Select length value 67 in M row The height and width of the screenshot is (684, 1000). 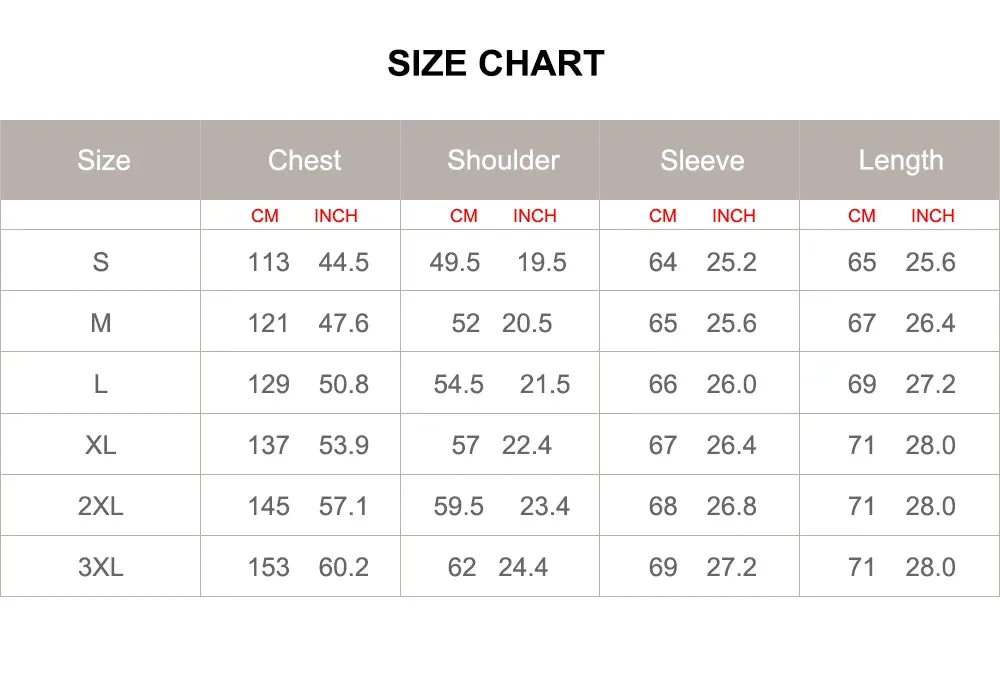click(861, 323)
